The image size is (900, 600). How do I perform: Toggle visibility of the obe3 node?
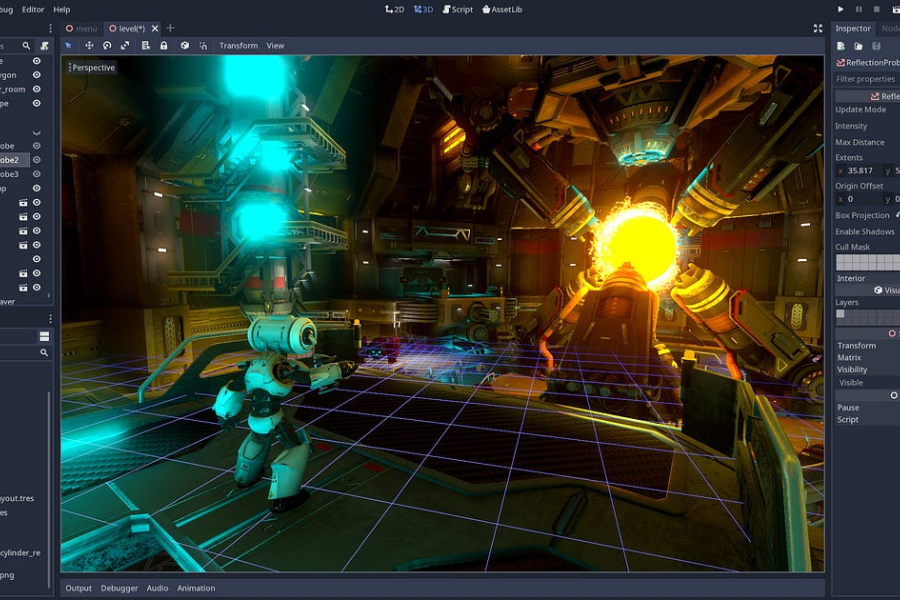(36, 174)
